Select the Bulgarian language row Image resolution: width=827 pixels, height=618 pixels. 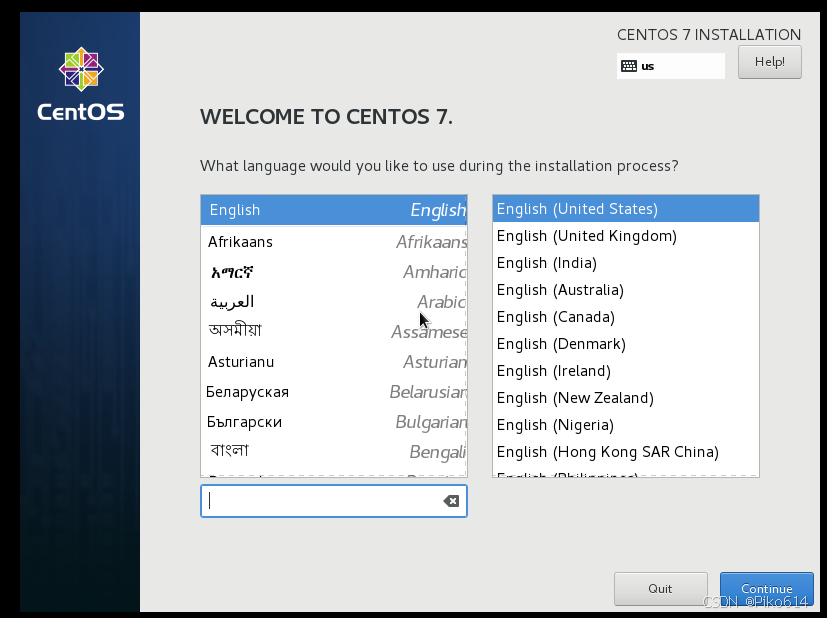tap(334, 422)
